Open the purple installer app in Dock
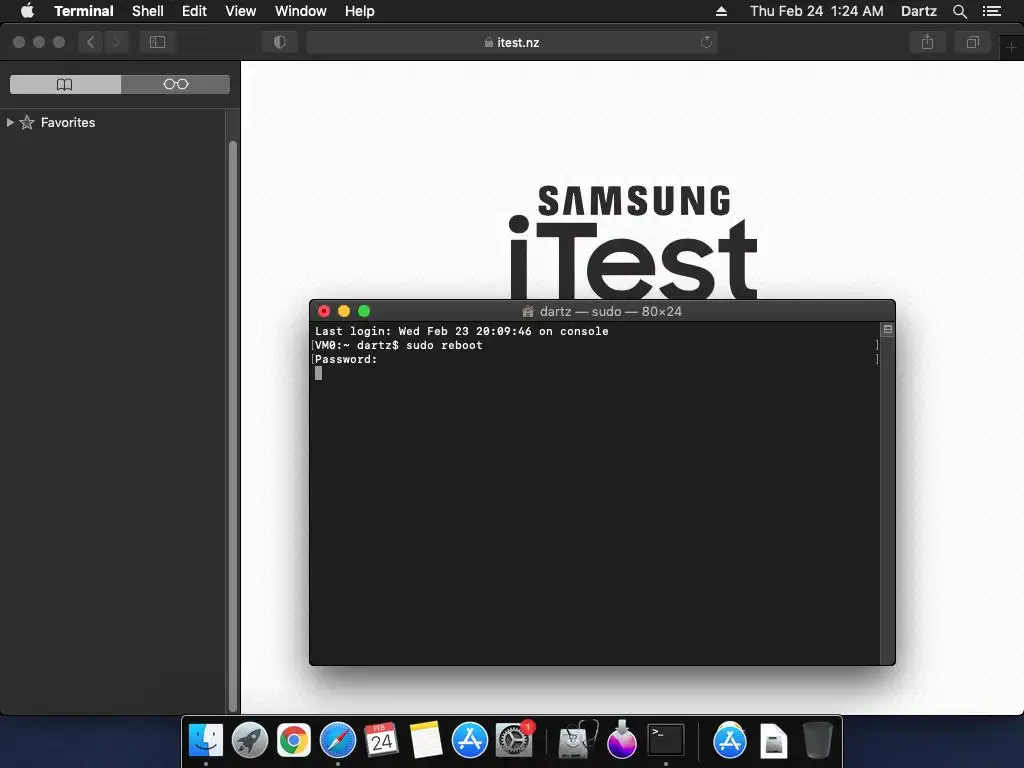Image resolution: width=1024 pixels, height=768 pixels. coord(622,740)
